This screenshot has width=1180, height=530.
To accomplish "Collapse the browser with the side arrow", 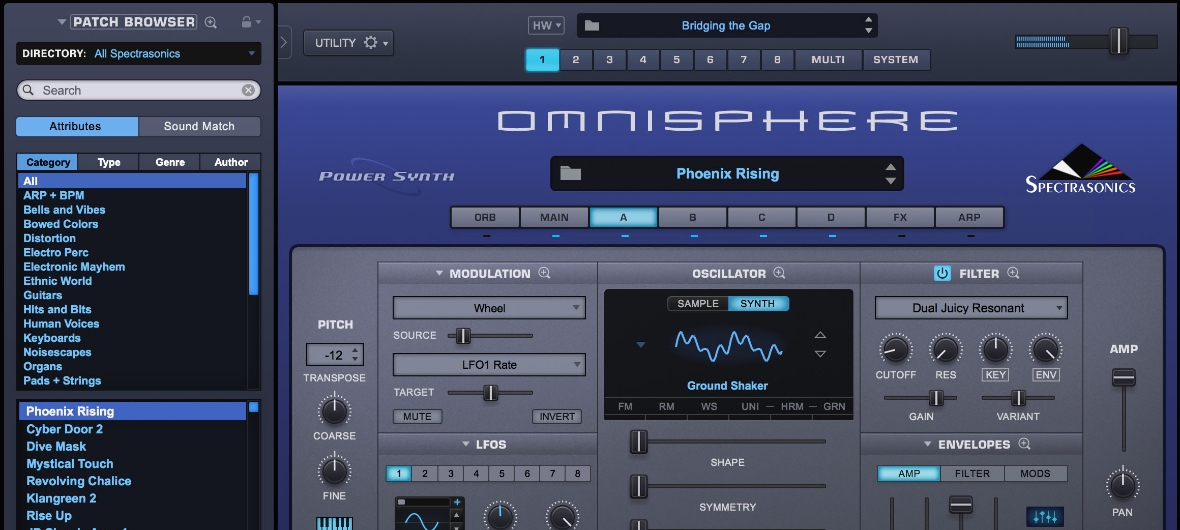I will [284, 42].
